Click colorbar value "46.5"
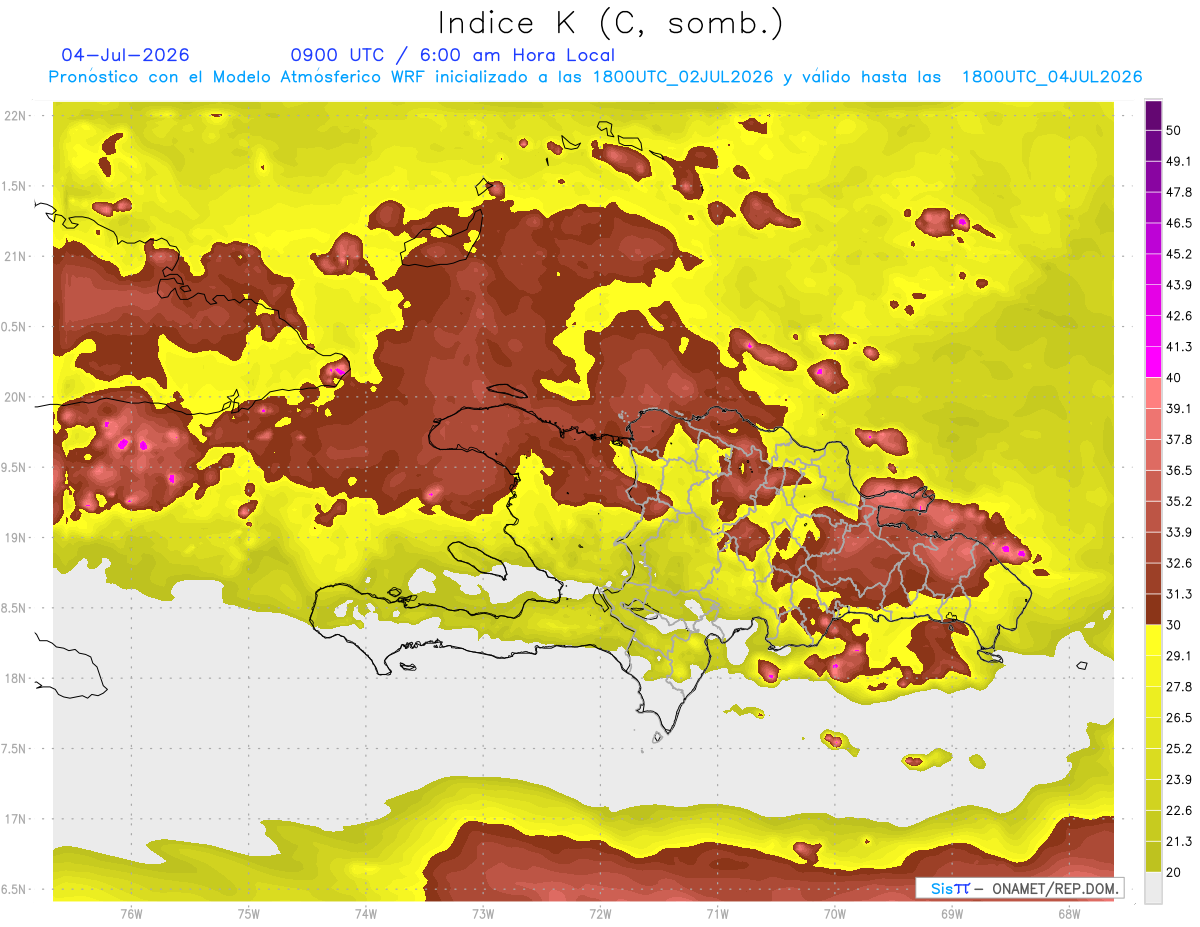This screenshot has width=1200, height=927. point(1178,223)
